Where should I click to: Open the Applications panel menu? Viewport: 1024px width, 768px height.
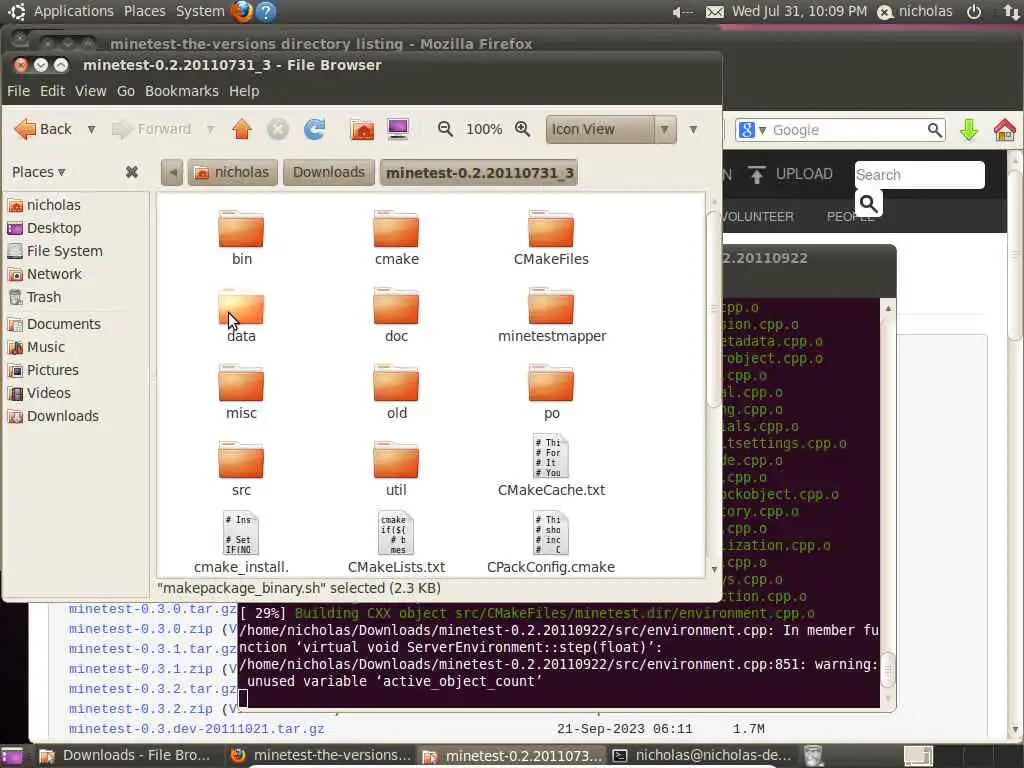[x=73, y=11]
